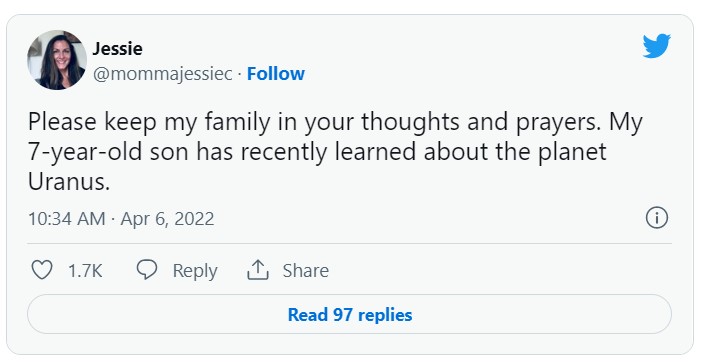The image size is (708, 363).
Task: Click the tweet's first line about thoughts and prayers
Action: [335, 122]
